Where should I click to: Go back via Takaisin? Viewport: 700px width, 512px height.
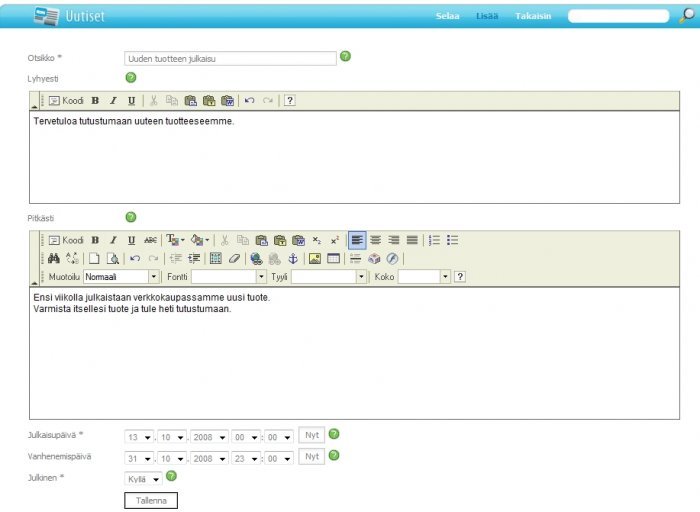(533, 16)
